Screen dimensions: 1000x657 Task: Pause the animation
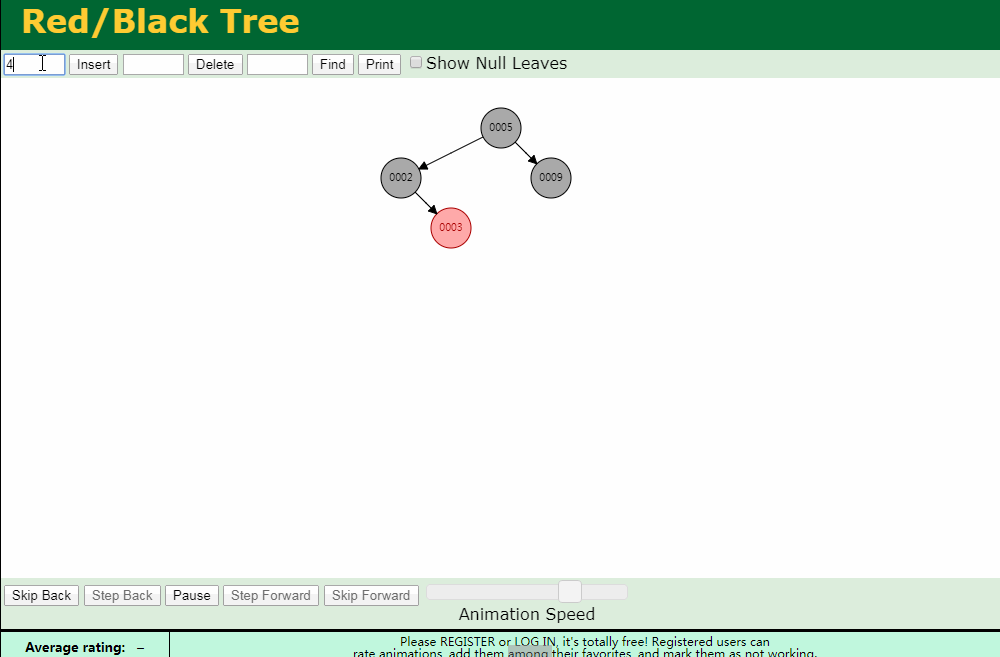tap(191, 595)
